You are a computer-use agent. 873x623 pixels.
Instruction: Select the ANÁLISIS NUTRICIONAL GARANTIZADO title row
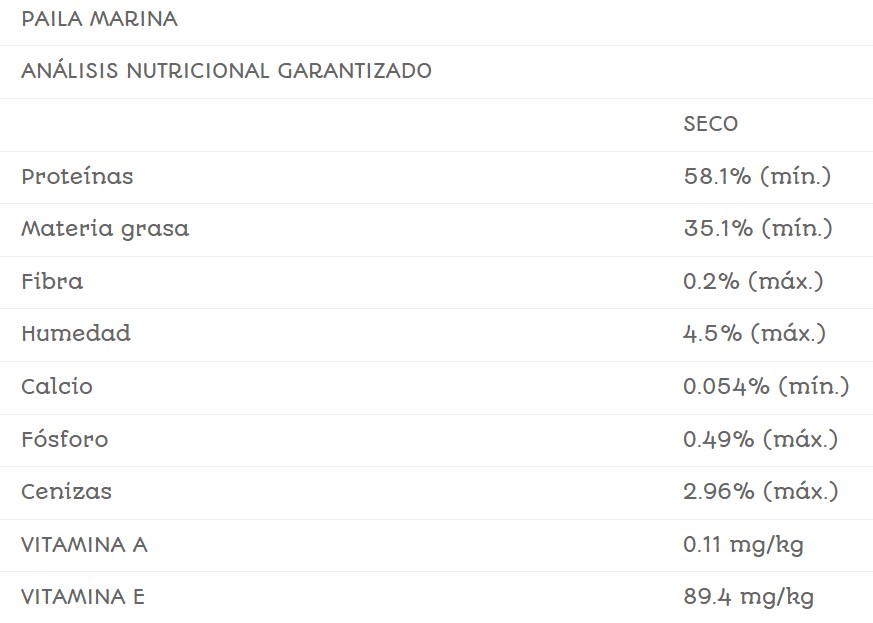click(226, 71)
